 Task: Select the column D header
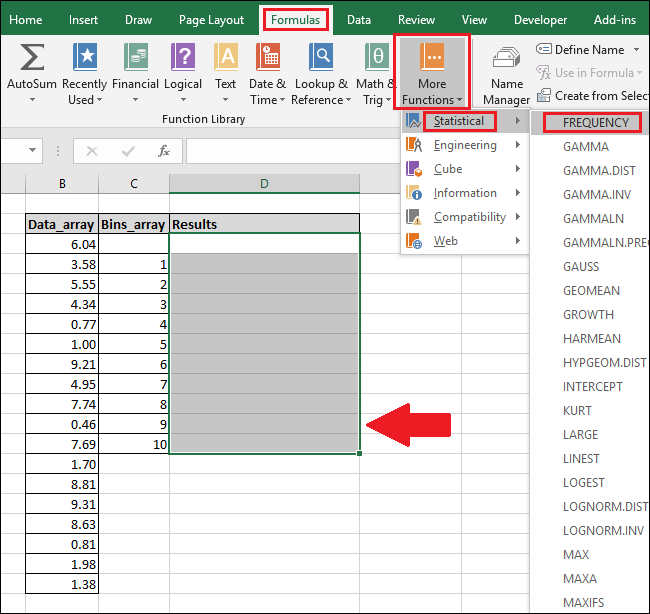point(264,183)
